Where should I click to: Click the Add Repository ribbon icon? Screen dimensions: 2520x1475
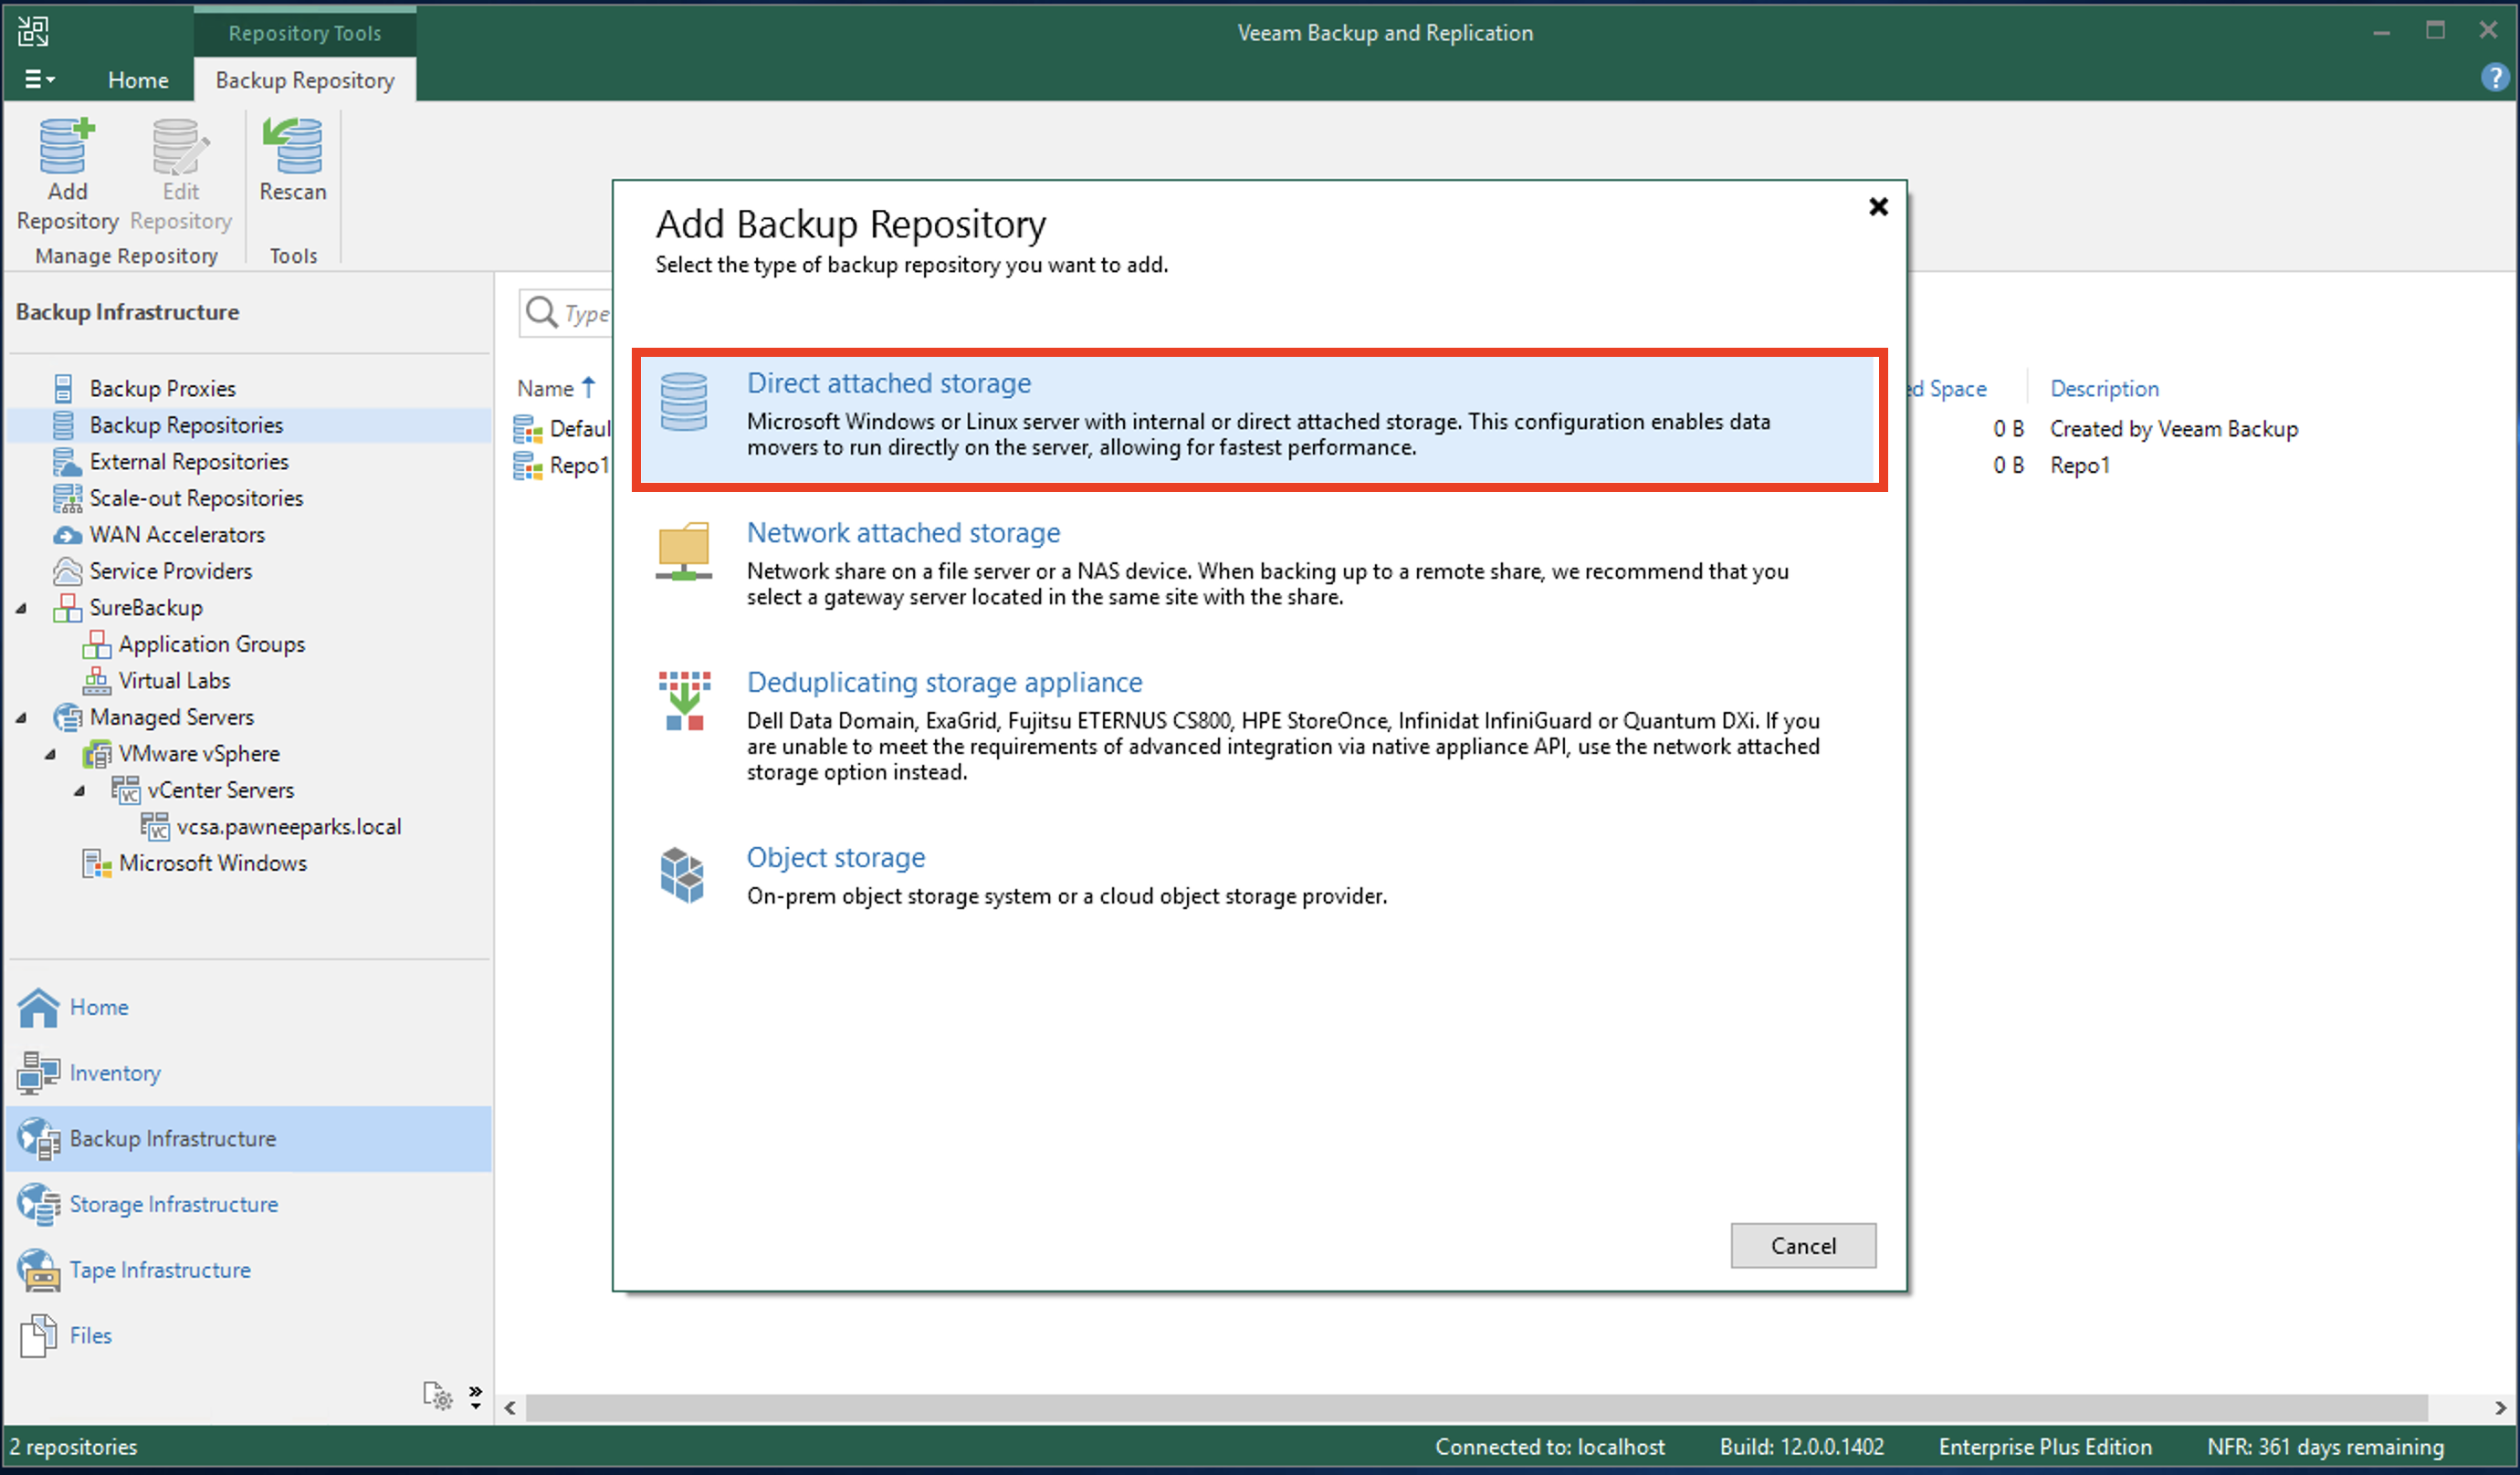tap(67, 146)
